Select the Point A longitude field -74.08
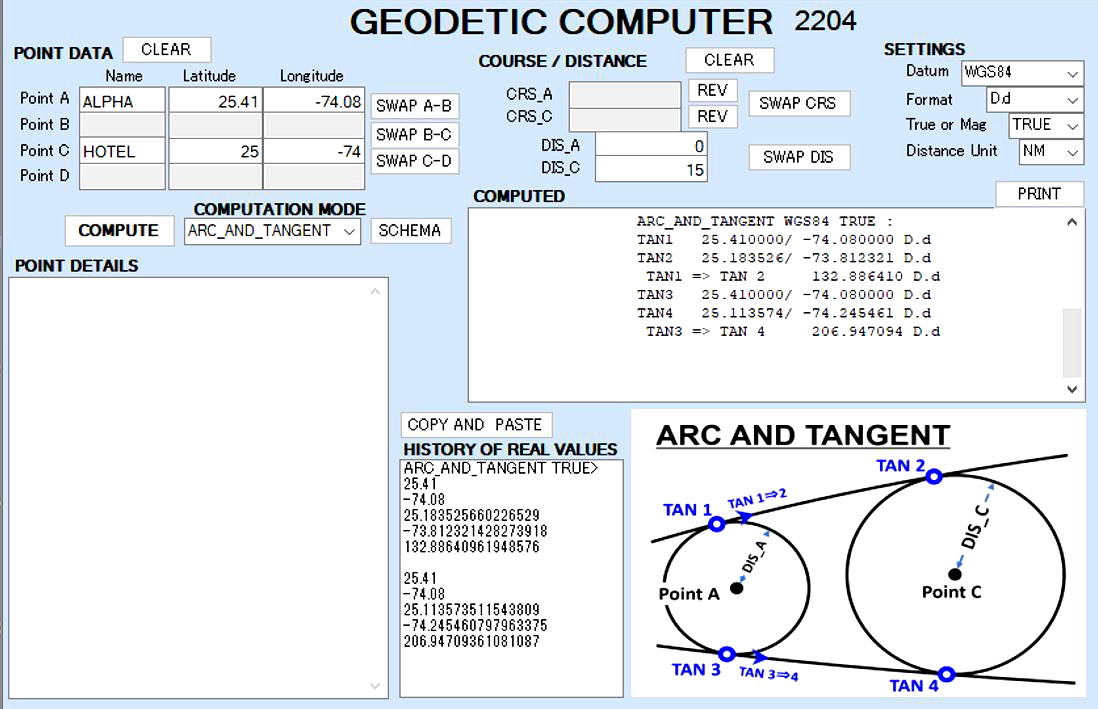1098x709 pixels. click(x=314, y=102)
